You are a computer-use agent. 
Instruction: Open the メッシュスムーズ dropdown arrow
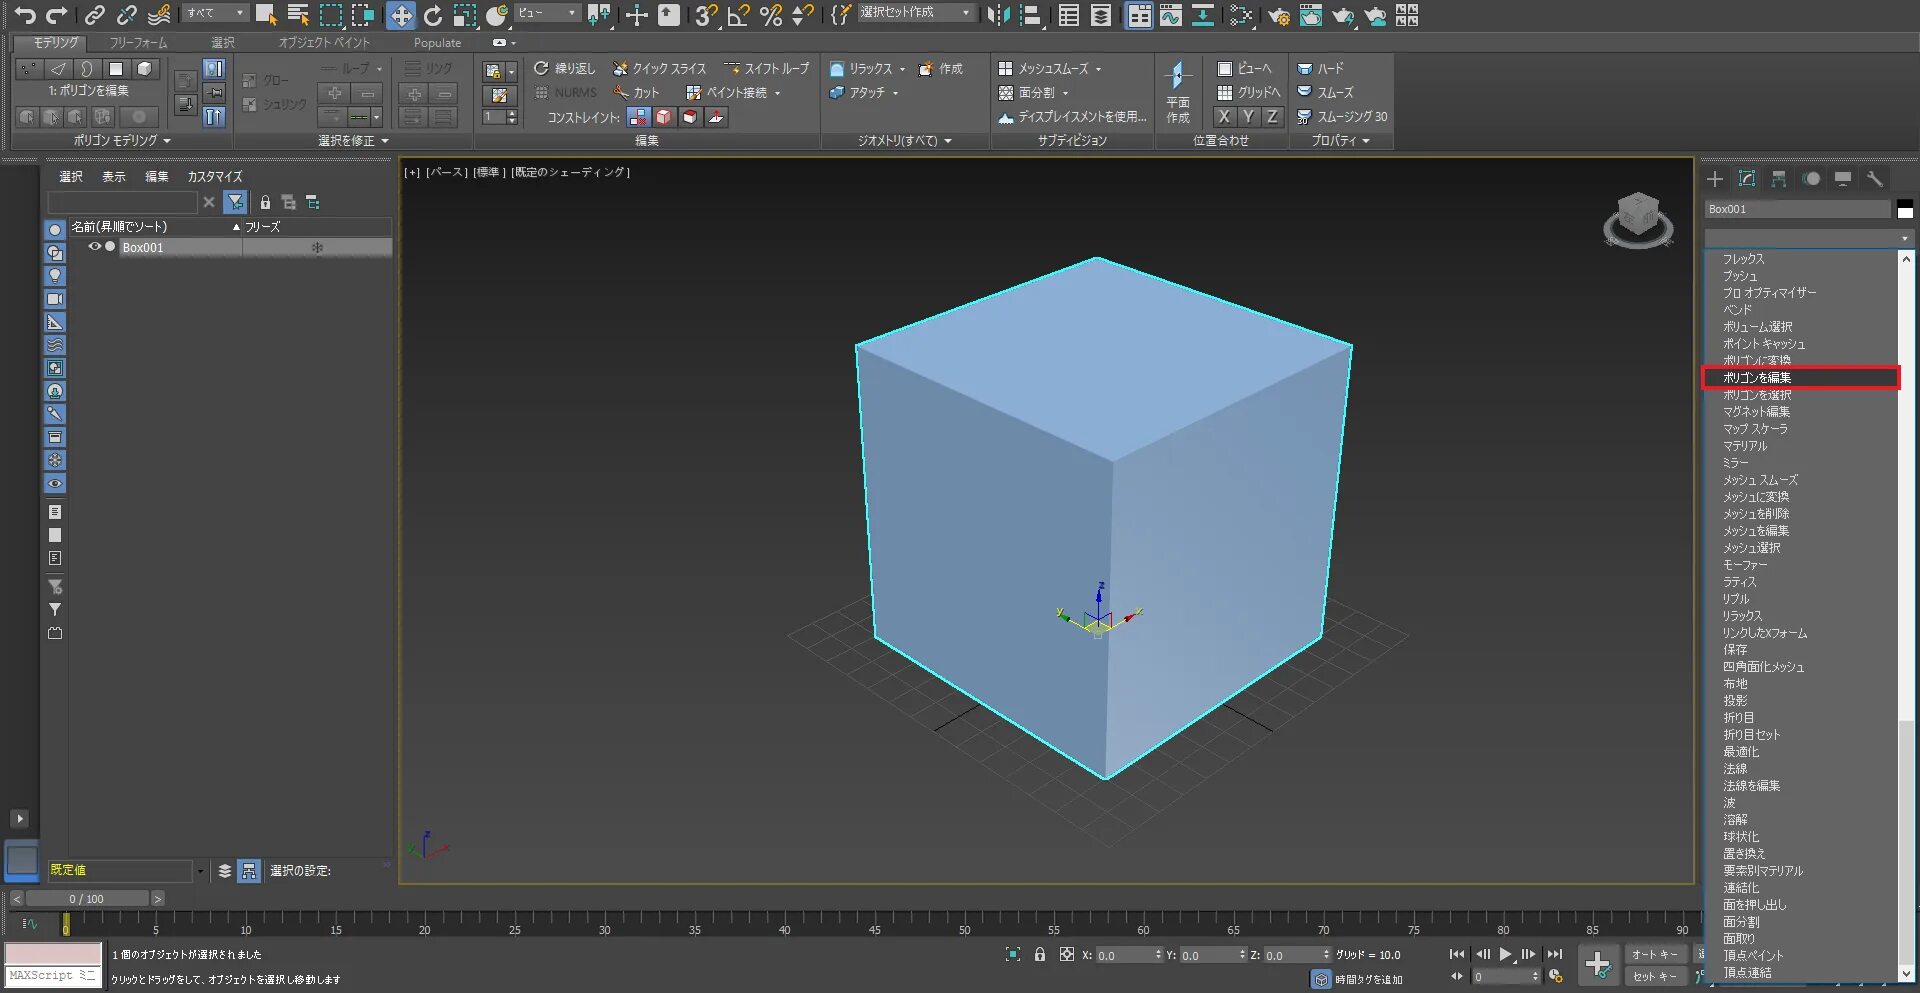[1099, 69]
